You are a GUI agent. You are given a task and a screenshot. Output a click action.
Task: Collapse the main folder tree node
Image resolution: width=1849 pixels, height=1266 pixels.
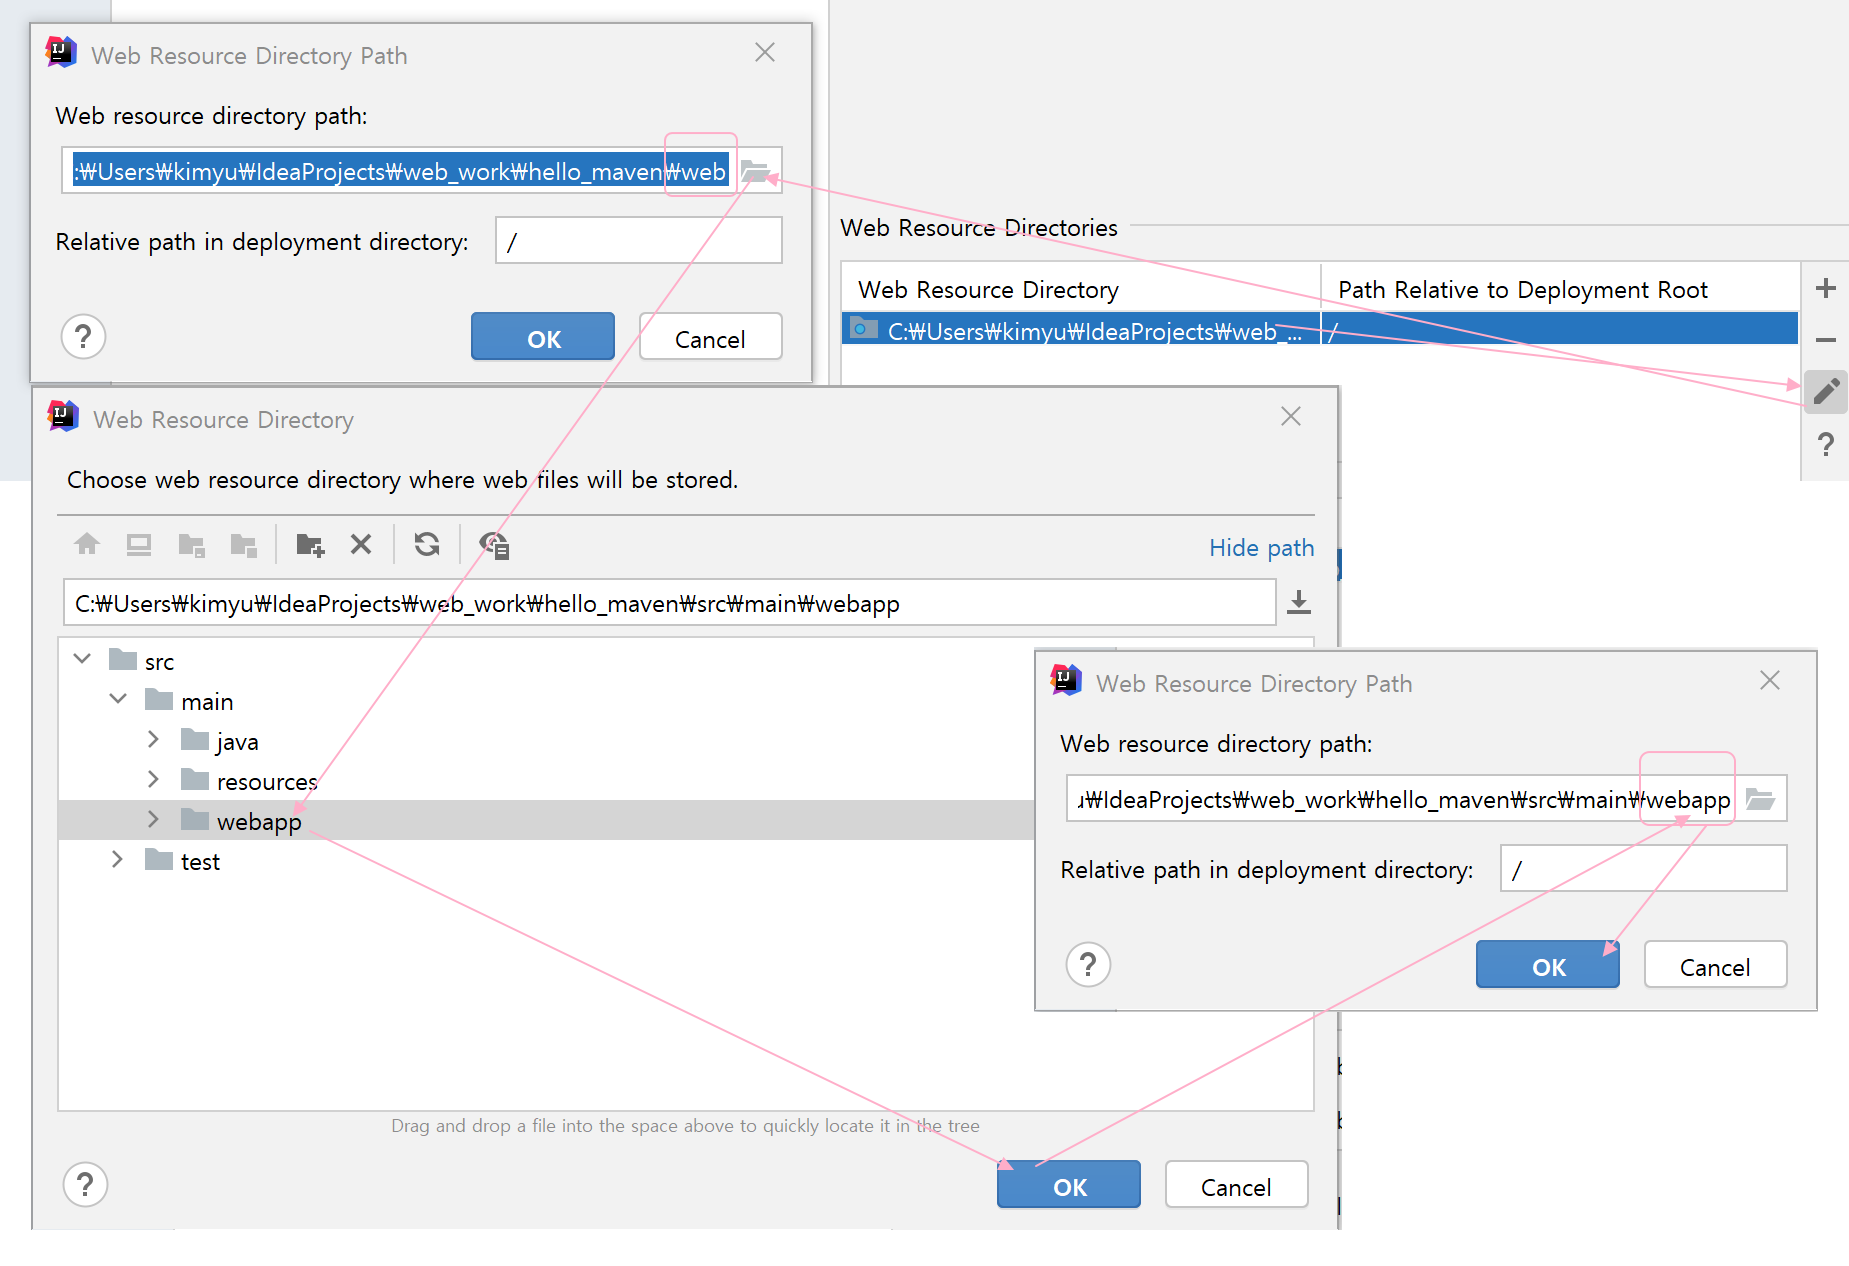(x=118, y=698)
